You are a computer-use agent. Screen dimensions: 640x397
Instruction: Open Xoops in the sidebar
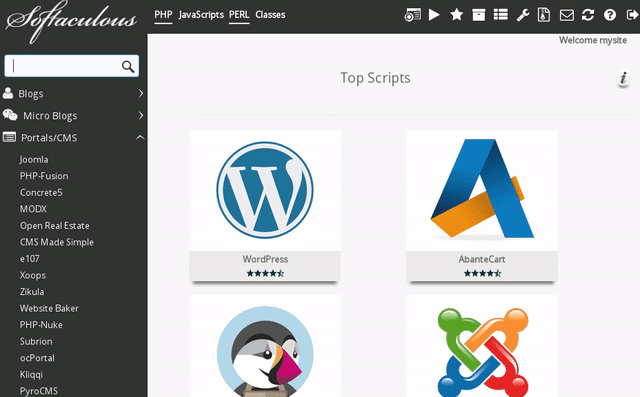pyautogui.click(x=33, y=275)
